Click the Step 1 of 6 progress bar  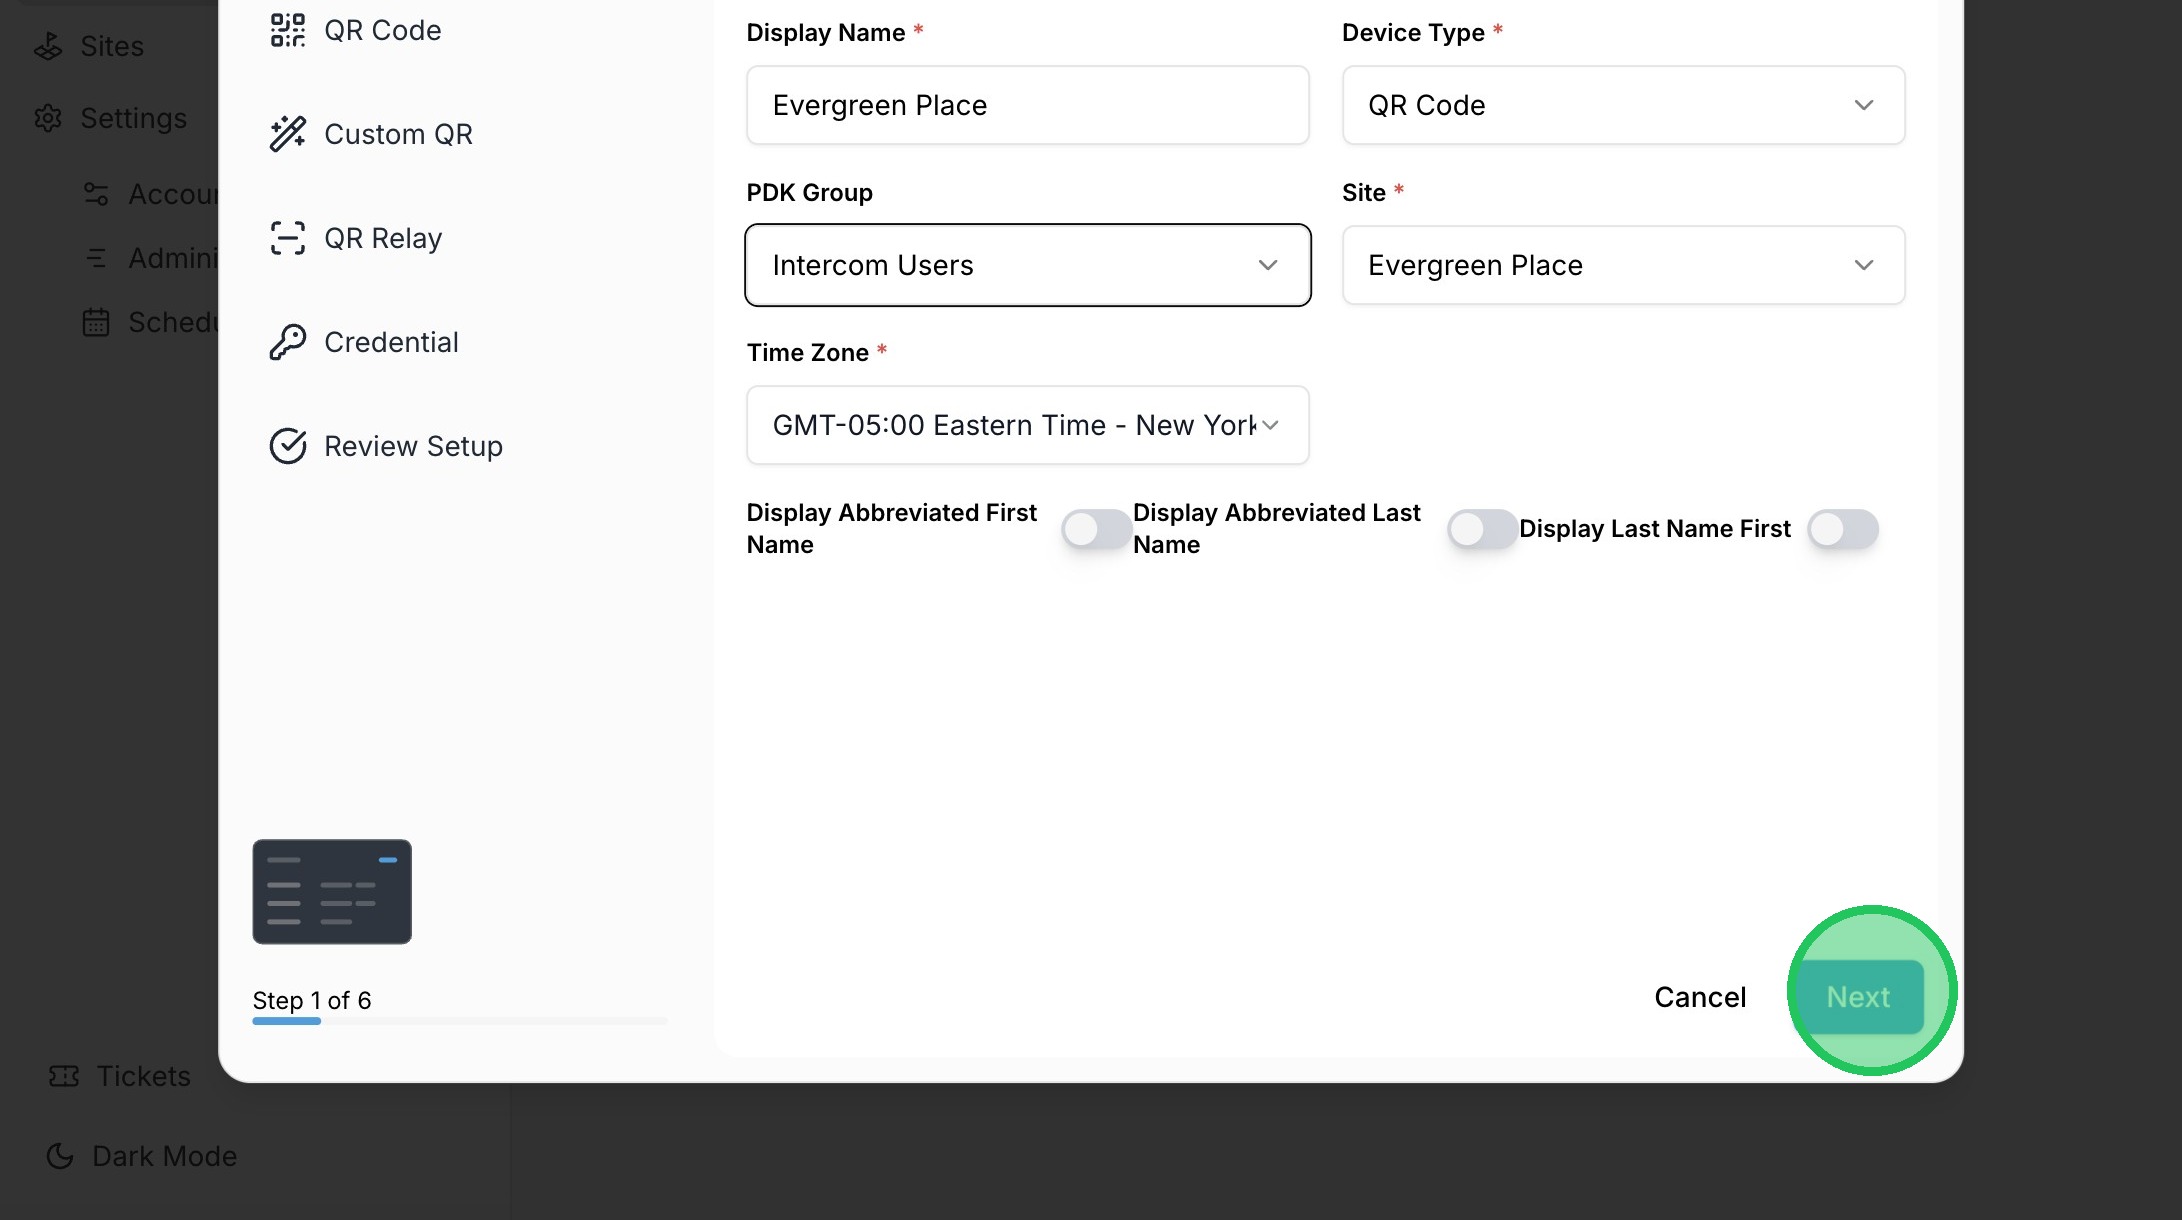459,1021
